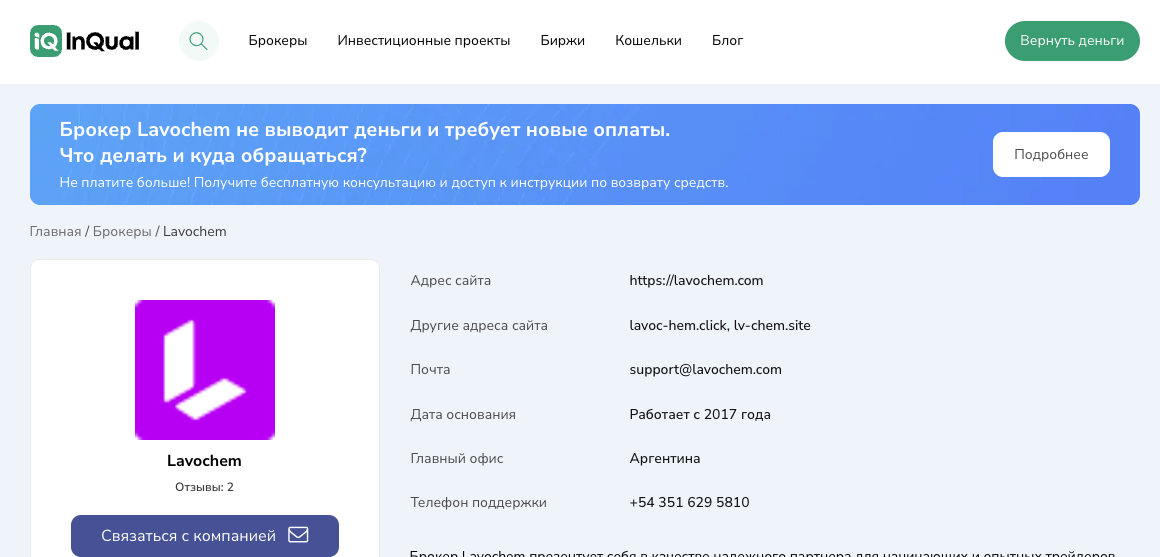
Task: Click the Дата основания label
Action: click(463, 414)
